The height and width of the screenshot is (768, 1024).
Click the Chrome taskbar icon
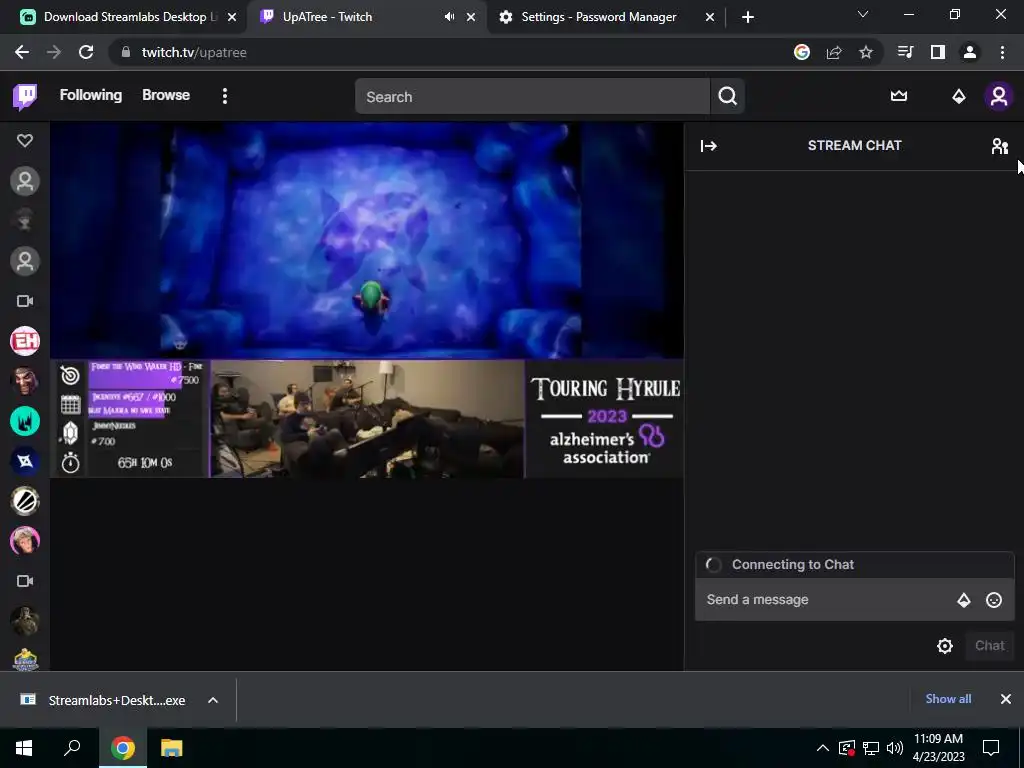pos(122,748)
